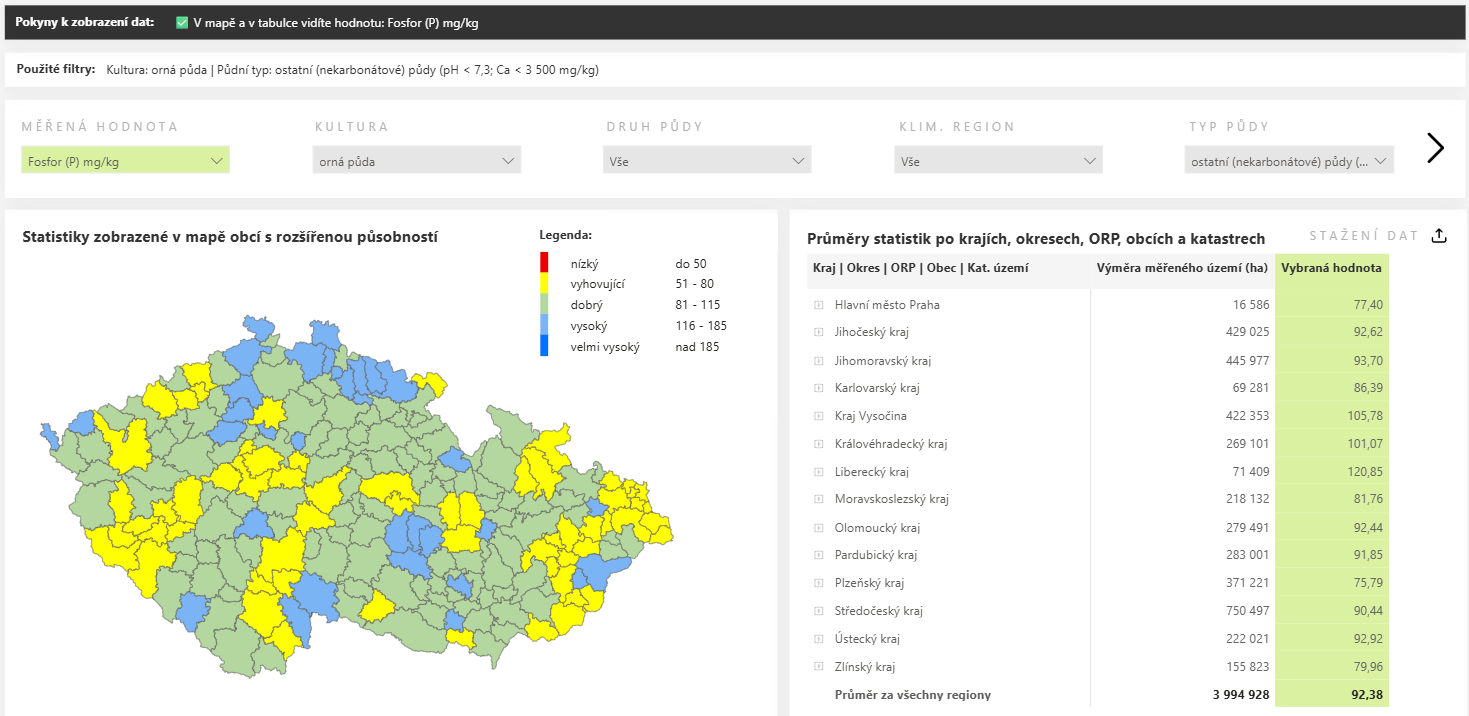1469x716 pixels.
Task: Toggle the green Fosfor value checkbox
Action: pyautogui.click(x=182, y=22)
